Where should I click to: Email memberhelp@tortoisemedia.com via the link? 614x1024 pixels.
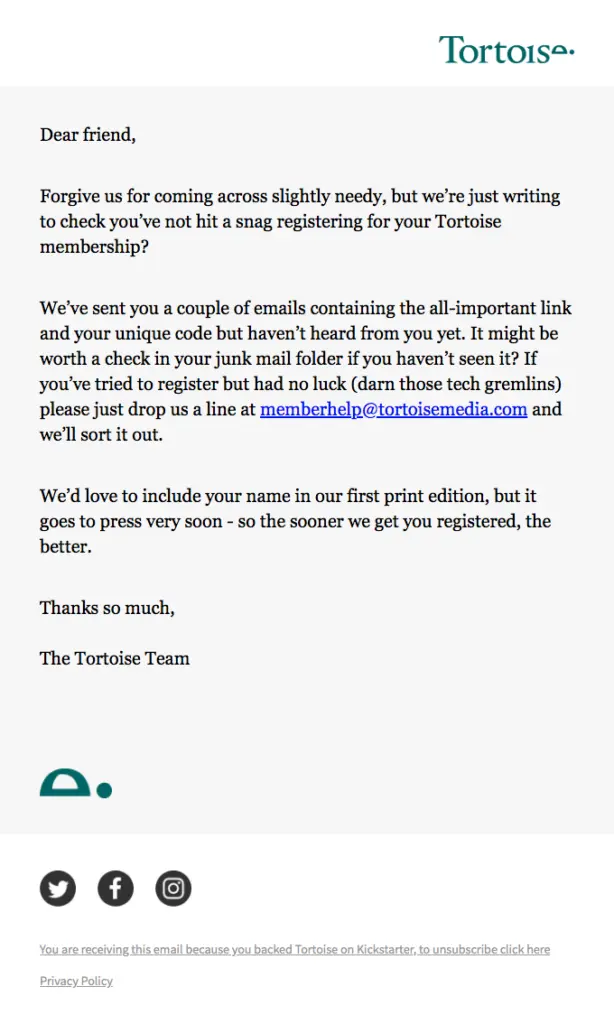[x=393, y=409]
